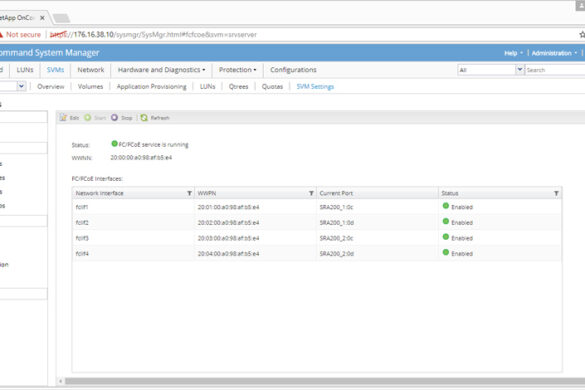Open the Protection dropdown menu
Image resolution: width=585 pixels, height=390 pixels.
pyautogui.click(x=237, y=70)
